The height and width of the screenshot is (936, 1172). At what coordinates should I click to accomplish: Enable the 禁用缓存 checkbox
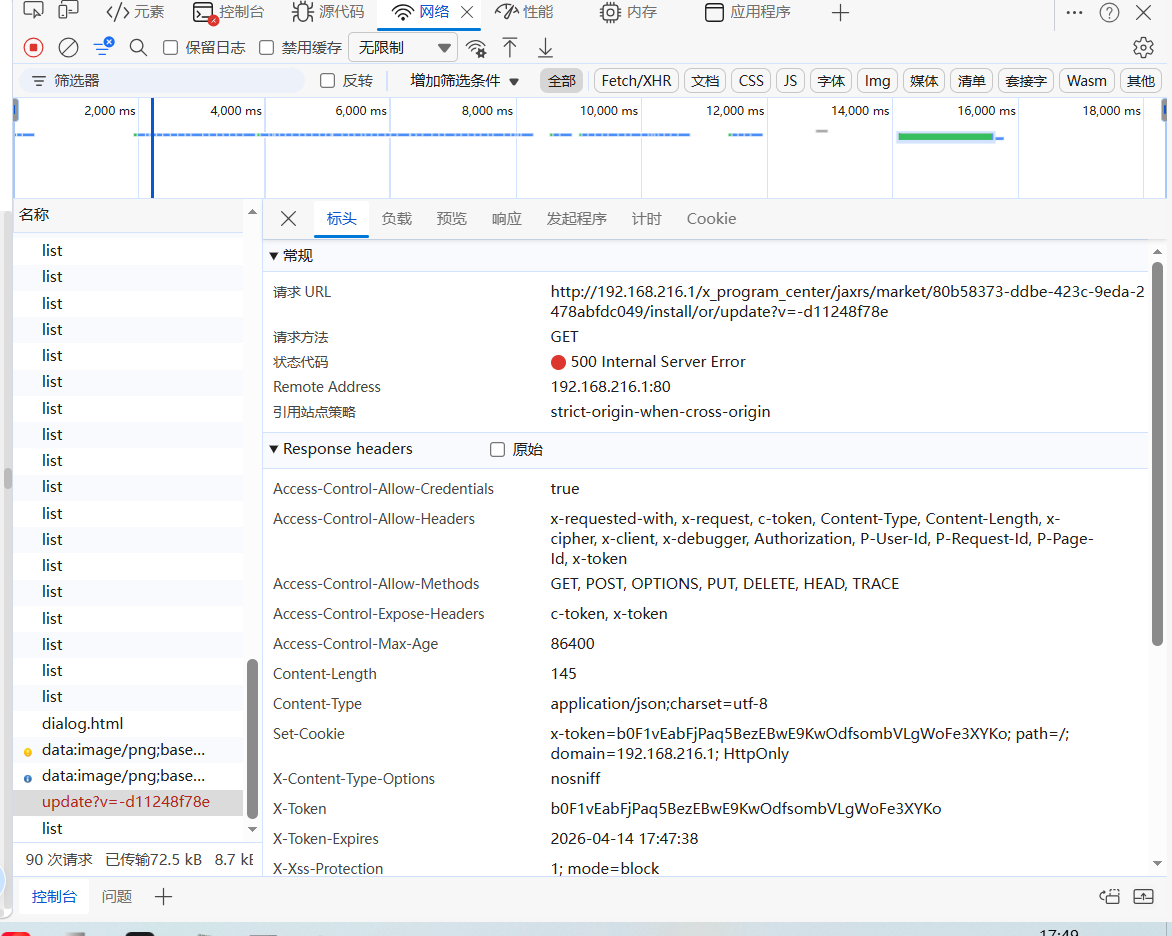pos(265,47)
